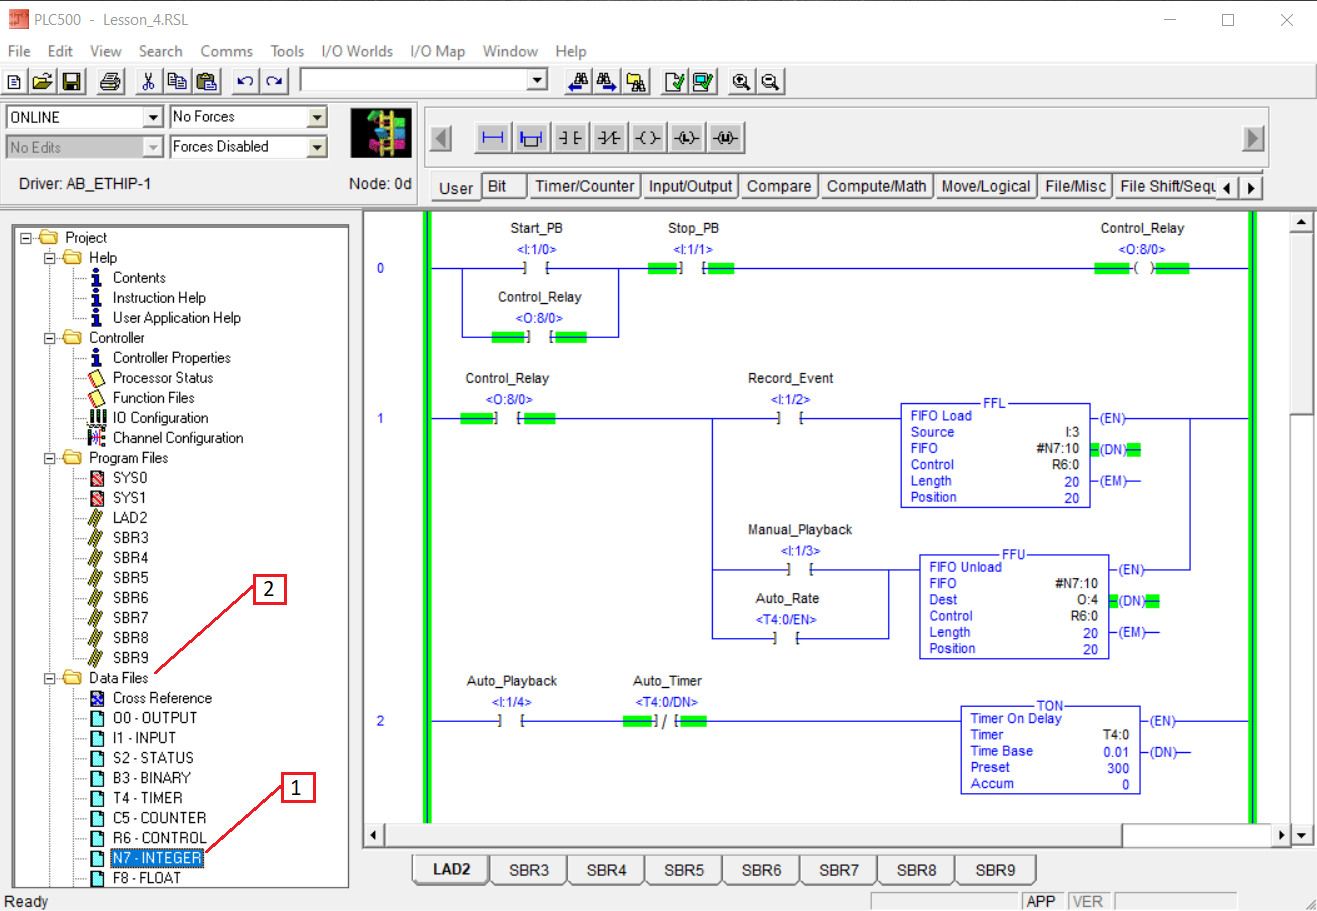Image resolution: width=1317 pixels, height=911 pixels.
Task: Save the project using the floppy disk icon
Action: point(71,82)
